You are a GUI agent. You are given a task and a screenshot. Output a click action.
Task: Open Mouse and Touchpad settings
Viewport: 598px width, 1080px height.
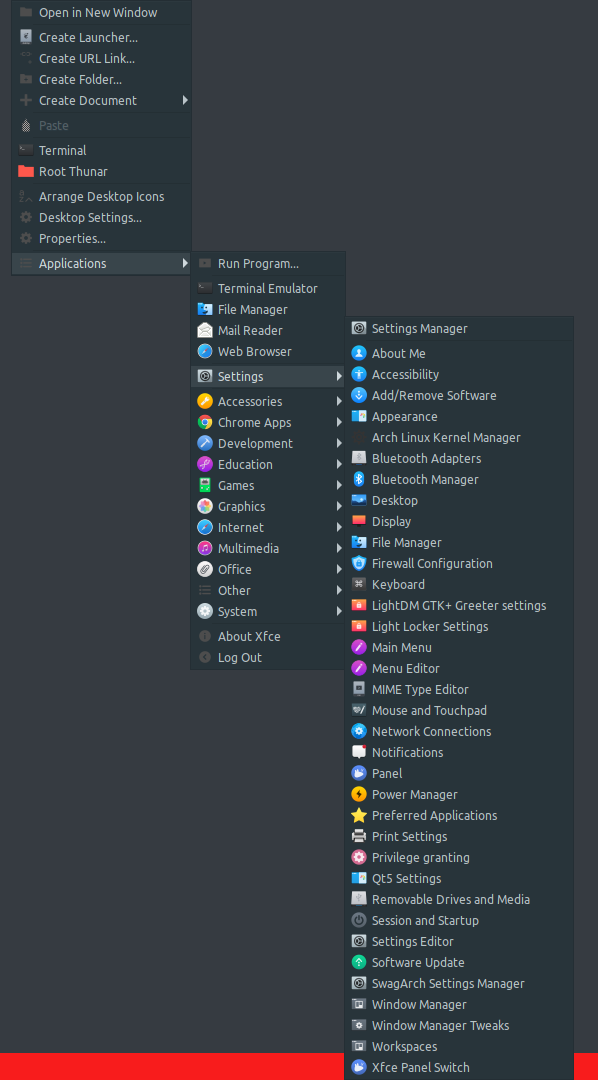coord(427,710)
